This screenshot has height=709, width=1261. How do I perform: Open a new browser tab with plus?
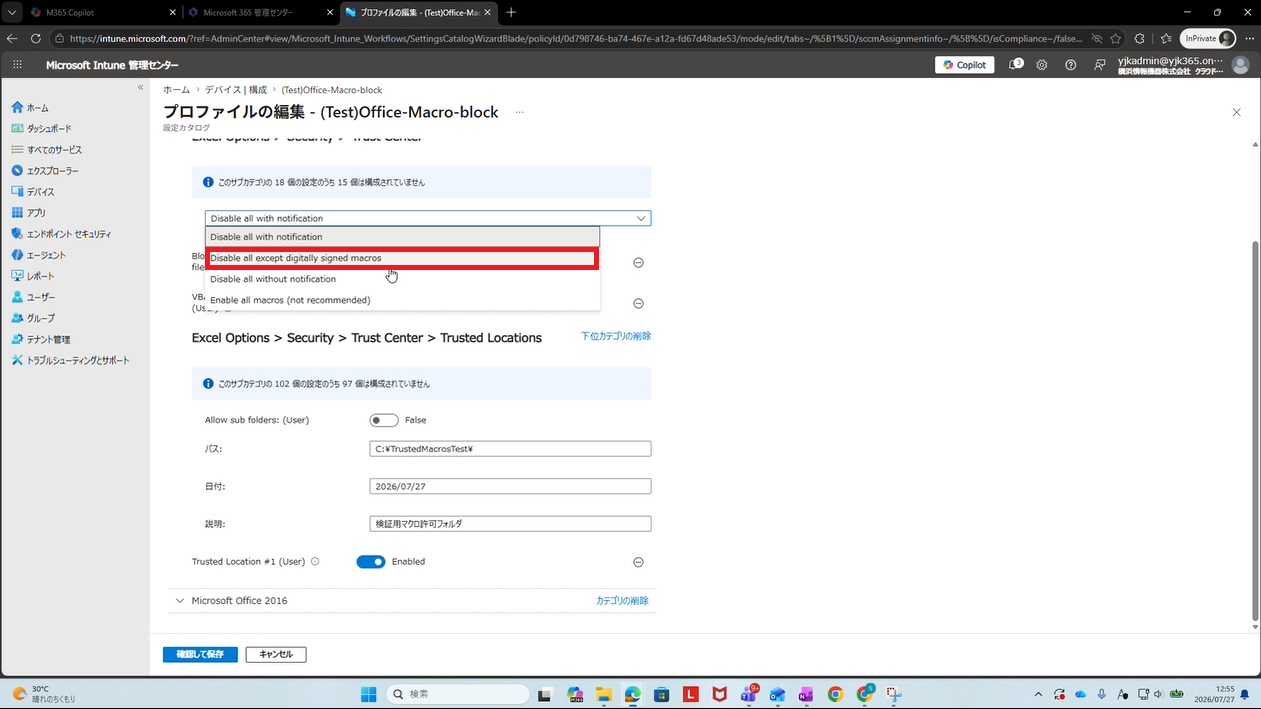coord(511,13)
